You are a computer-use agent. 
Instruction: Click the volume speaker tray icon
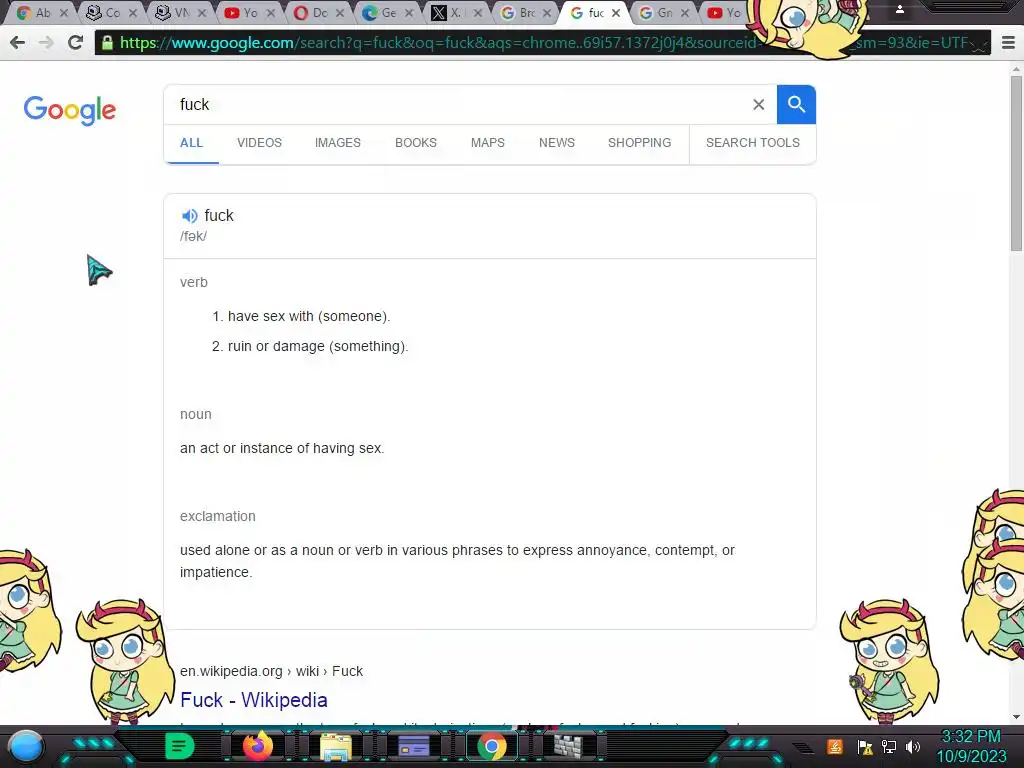tap(913, 746)
